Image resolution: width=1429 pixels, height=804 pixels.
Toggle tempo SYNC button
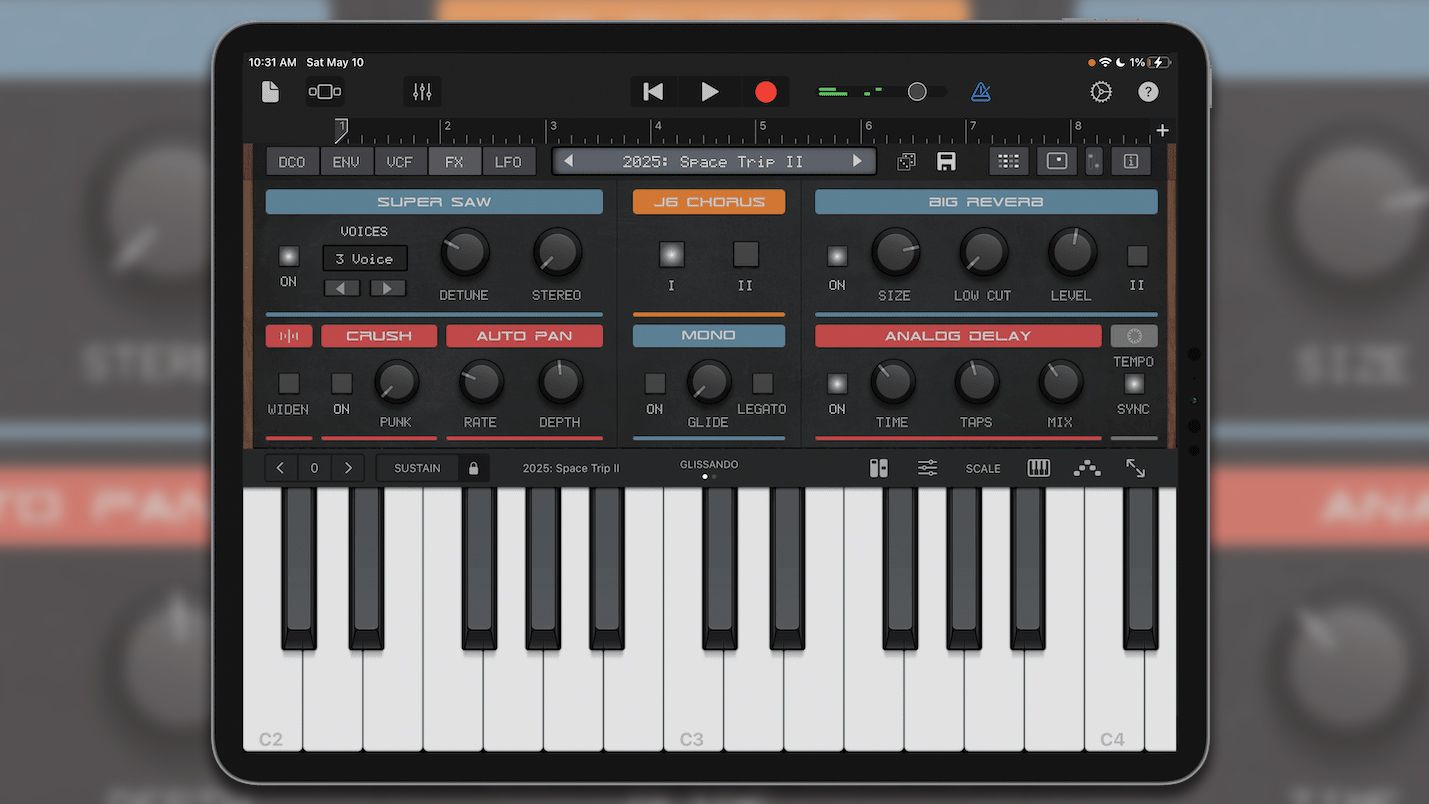[x=1134, y=383]
